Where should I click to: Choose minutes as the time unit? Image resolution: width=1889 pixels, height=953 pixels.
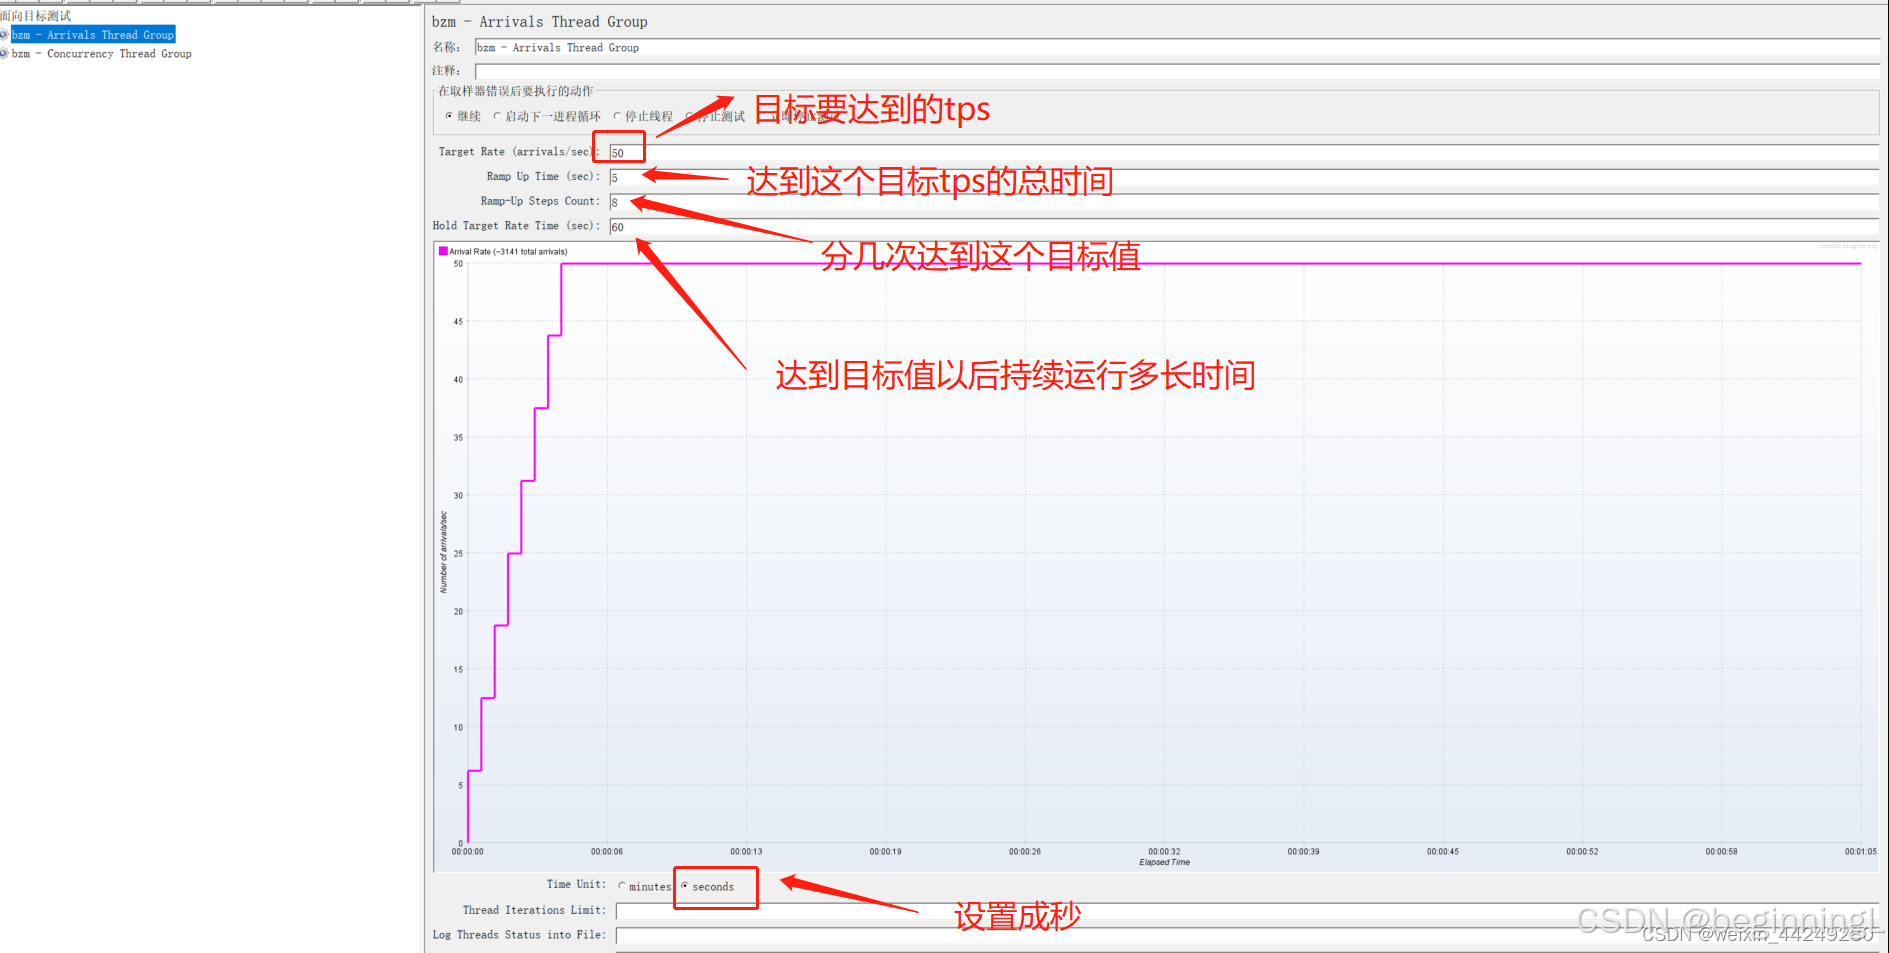pyautogui.click(x=645, y=887)
